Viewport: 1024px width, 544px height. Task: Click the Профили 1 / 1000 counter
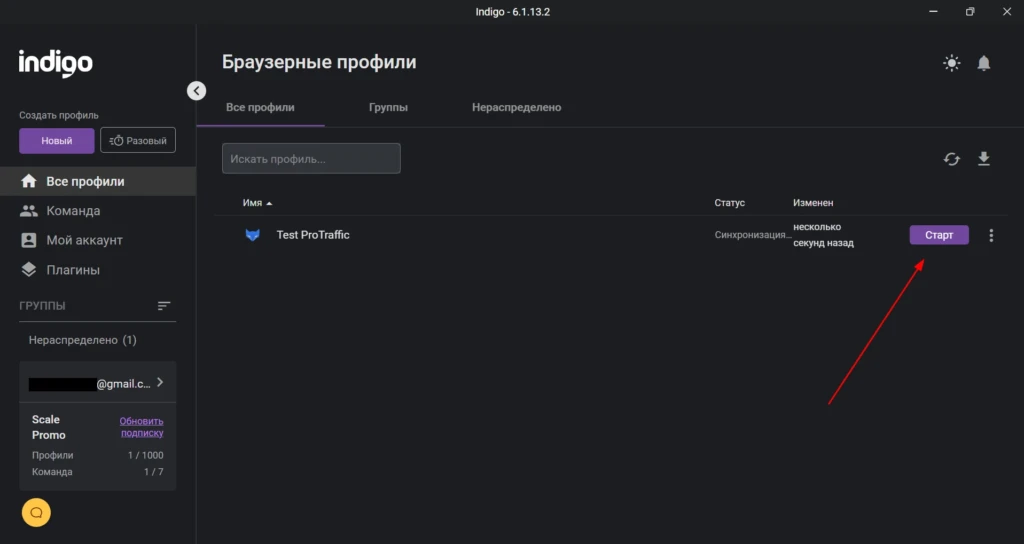coord(97,455)
